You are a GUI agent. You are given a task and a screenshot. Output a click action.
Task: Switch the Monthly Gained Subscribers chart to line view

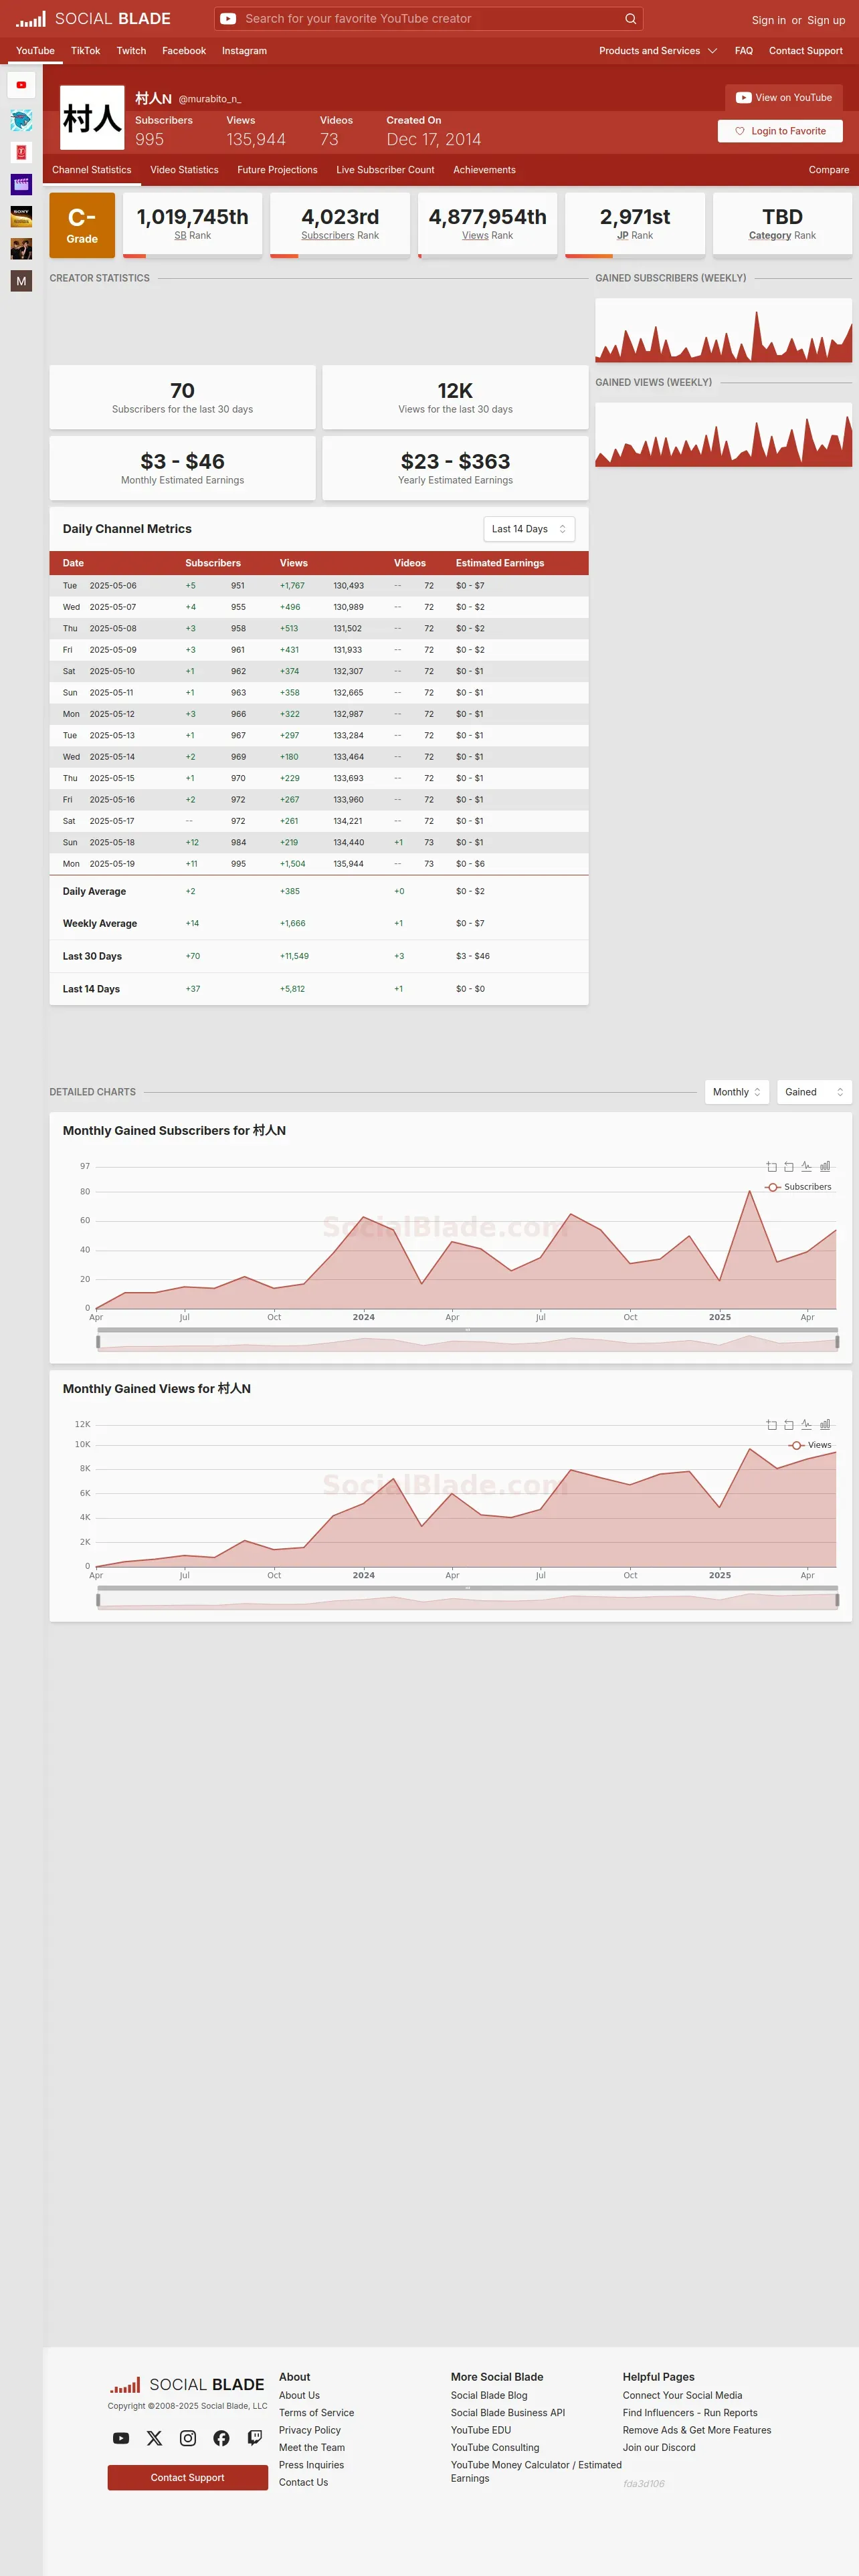(807, 1167)
